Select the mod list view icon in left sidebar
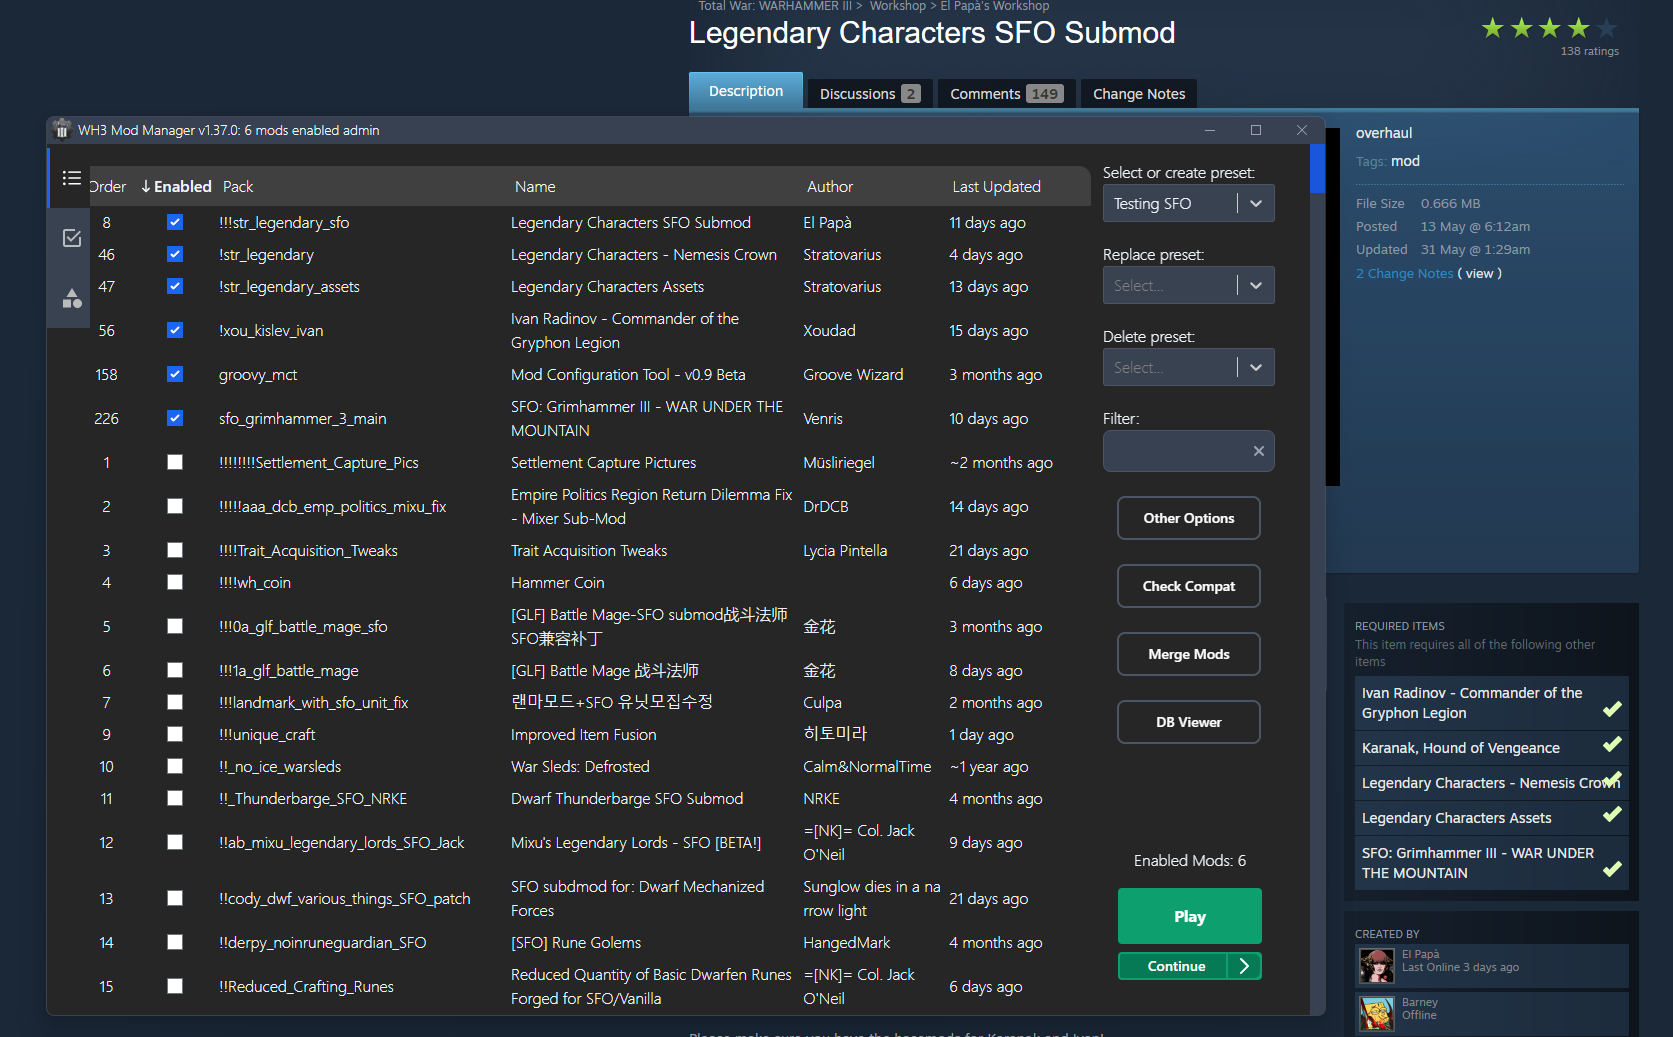The image size is (1673, 1037). [71, 178]
